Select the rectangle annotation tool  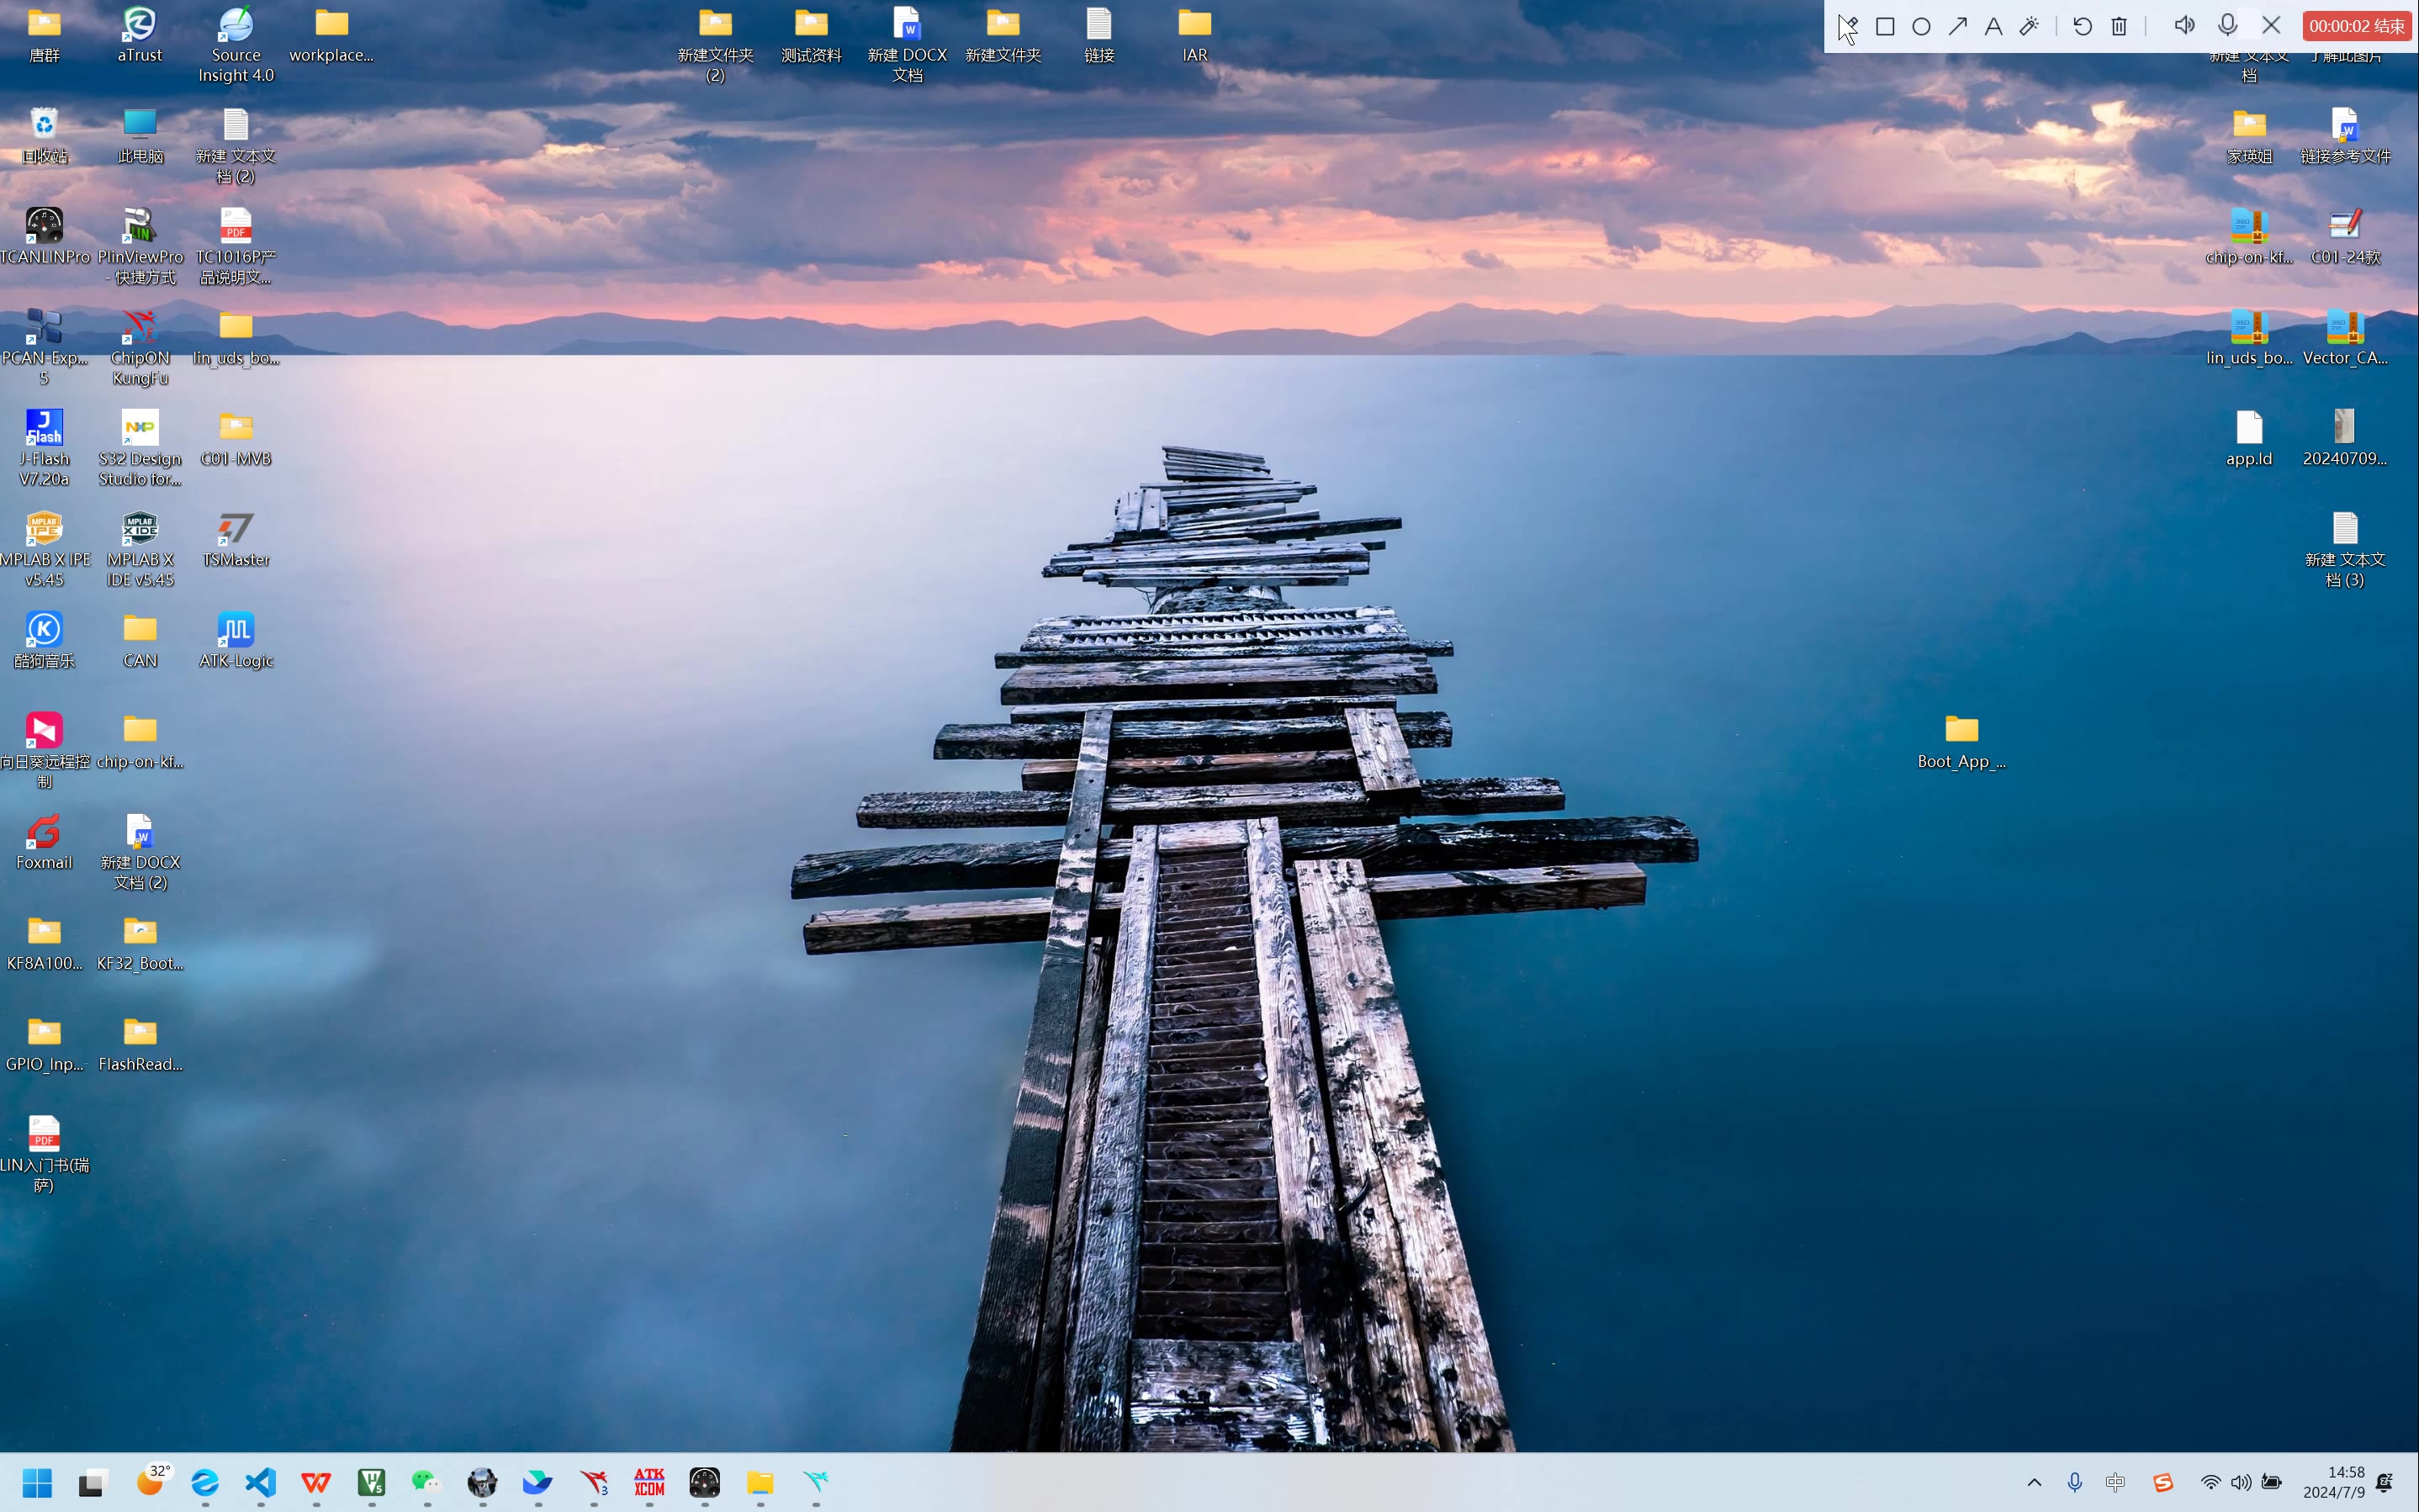click(x=1885, y=27)
